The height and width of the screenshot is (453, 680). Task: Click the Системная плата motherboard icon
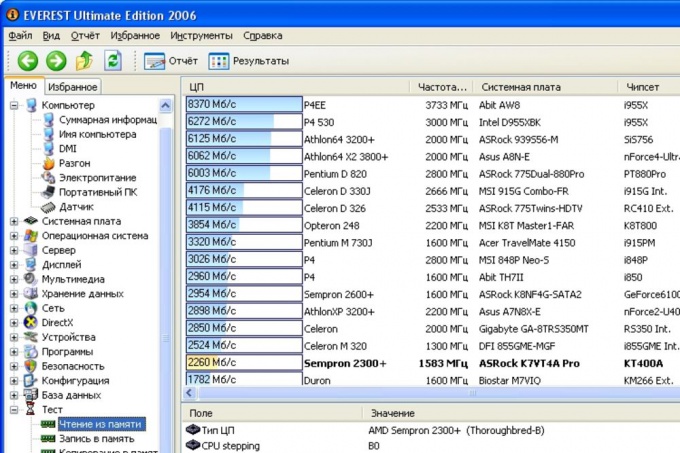tap(31, 221)
